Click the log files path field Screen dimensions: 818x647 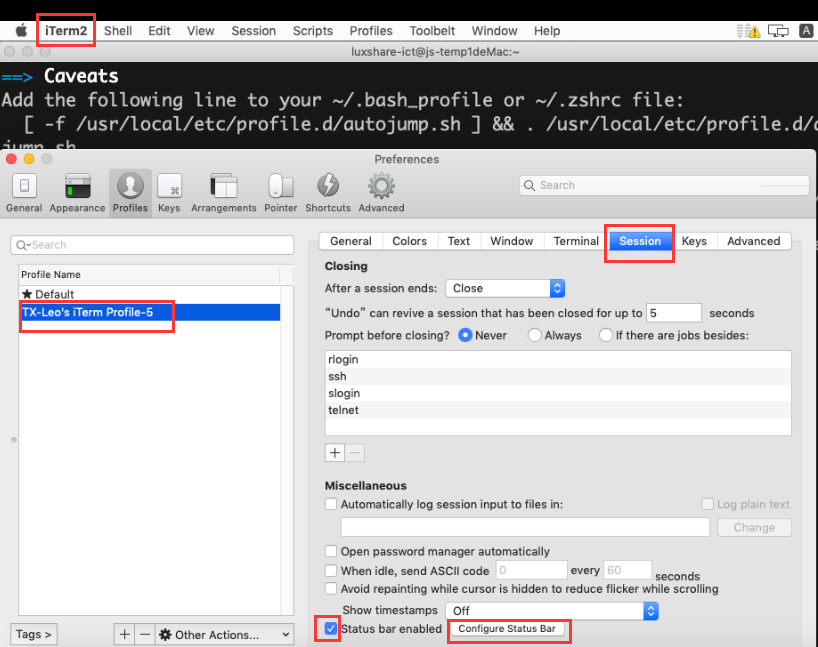525,527
